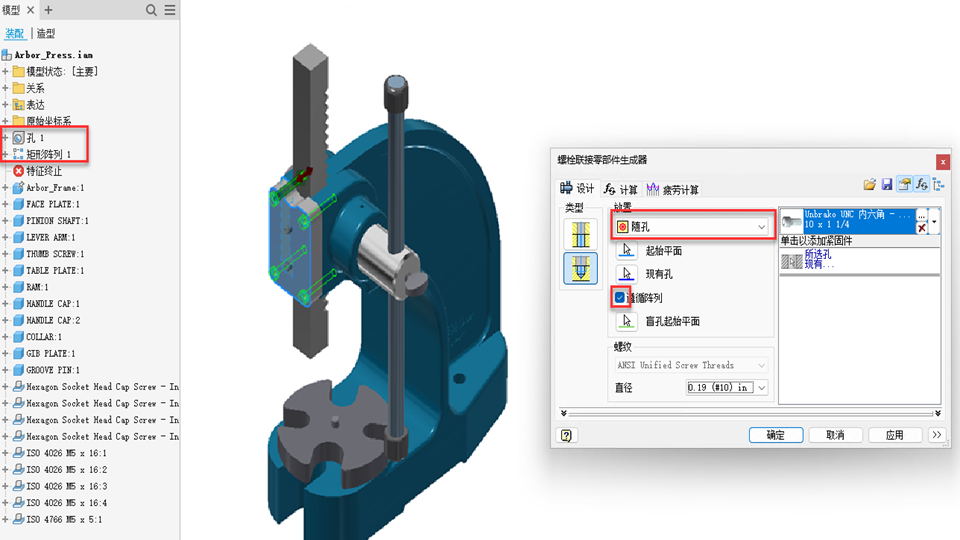This screenshot has width=960, height=540.
Task: Select the Unbrako UNC 内六角 fastener entry
Action: tap(857, 220)
